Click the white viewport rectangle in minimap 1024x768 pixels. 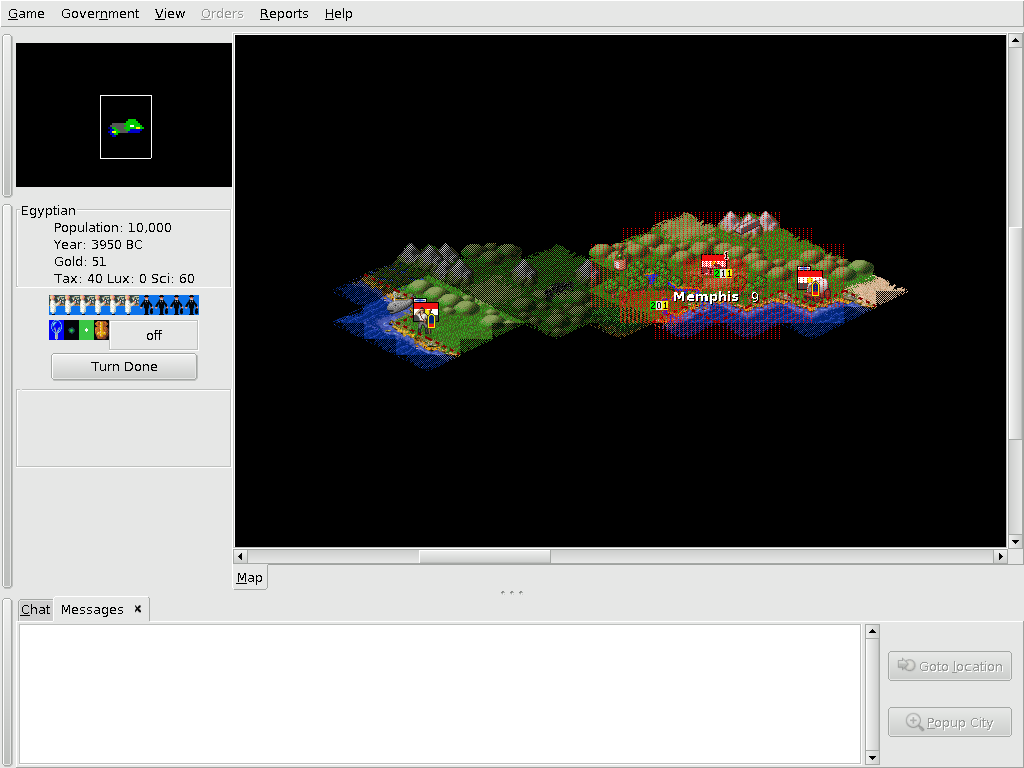coord(126,127)
